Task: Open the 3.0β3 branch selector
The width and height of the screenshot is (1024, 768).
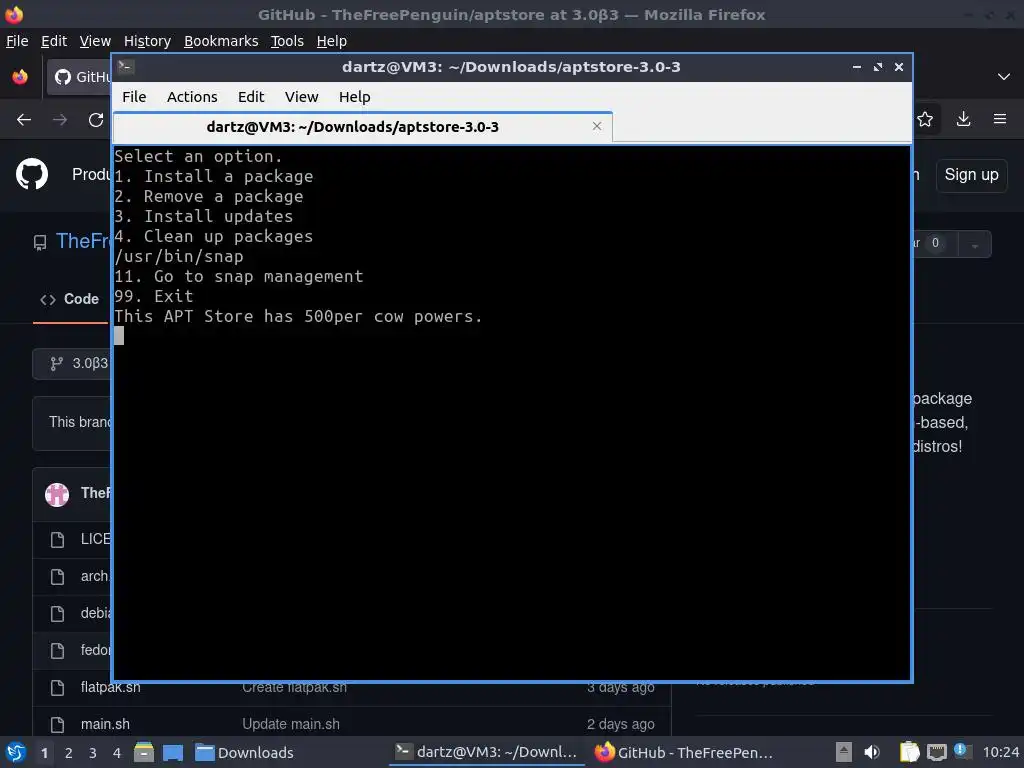Action: pos(72,364)
